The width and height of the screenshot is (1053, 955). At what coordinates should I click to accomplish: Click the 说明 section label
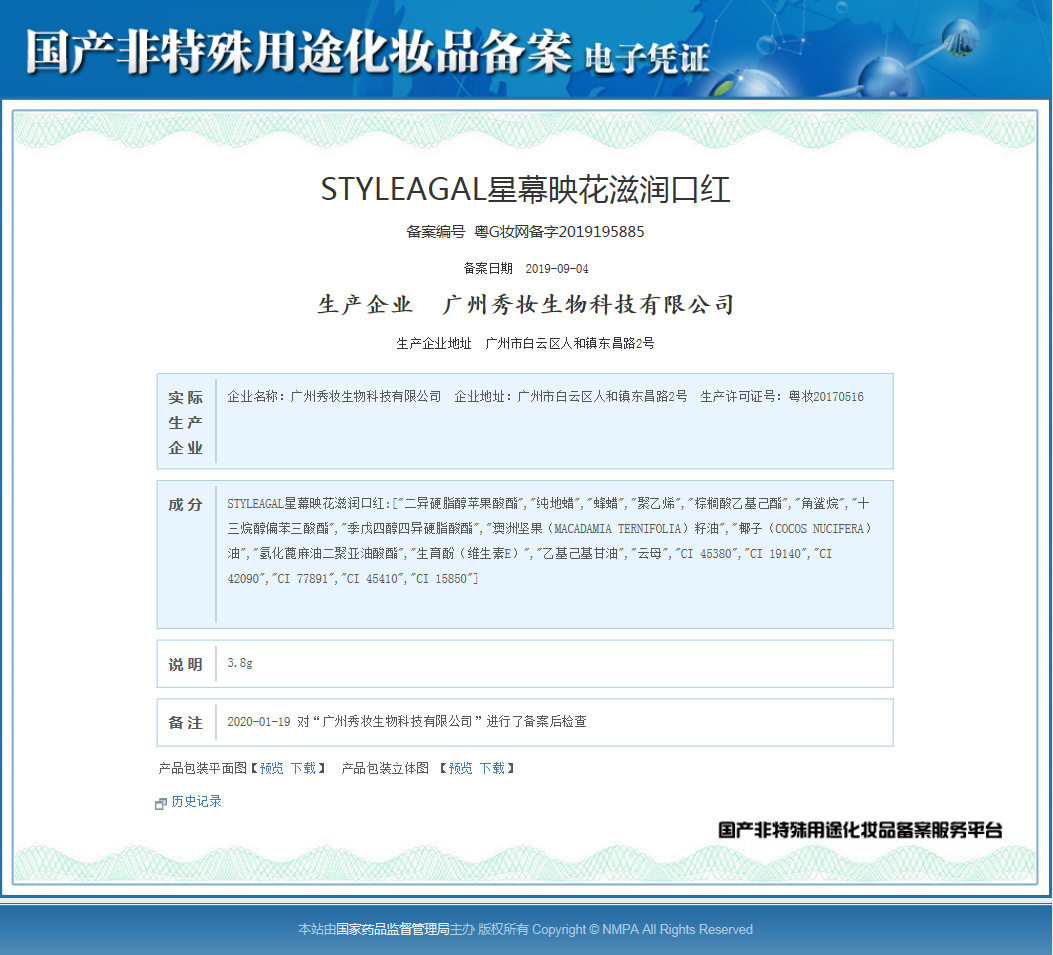[185, 664]
